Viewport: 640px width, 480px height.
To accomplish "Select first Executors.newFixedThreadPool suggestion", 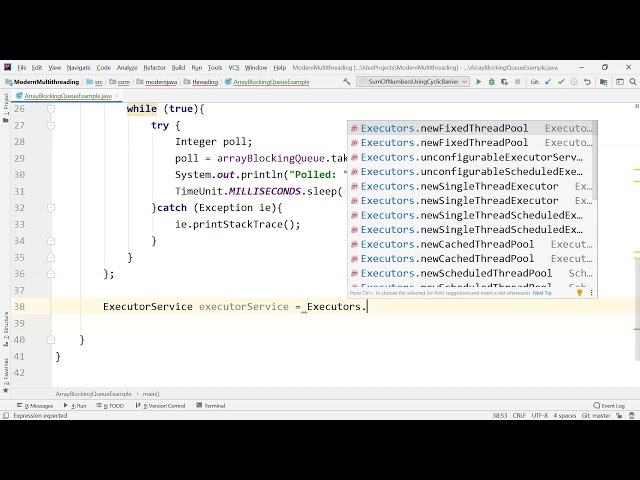I will click(471, 128).
